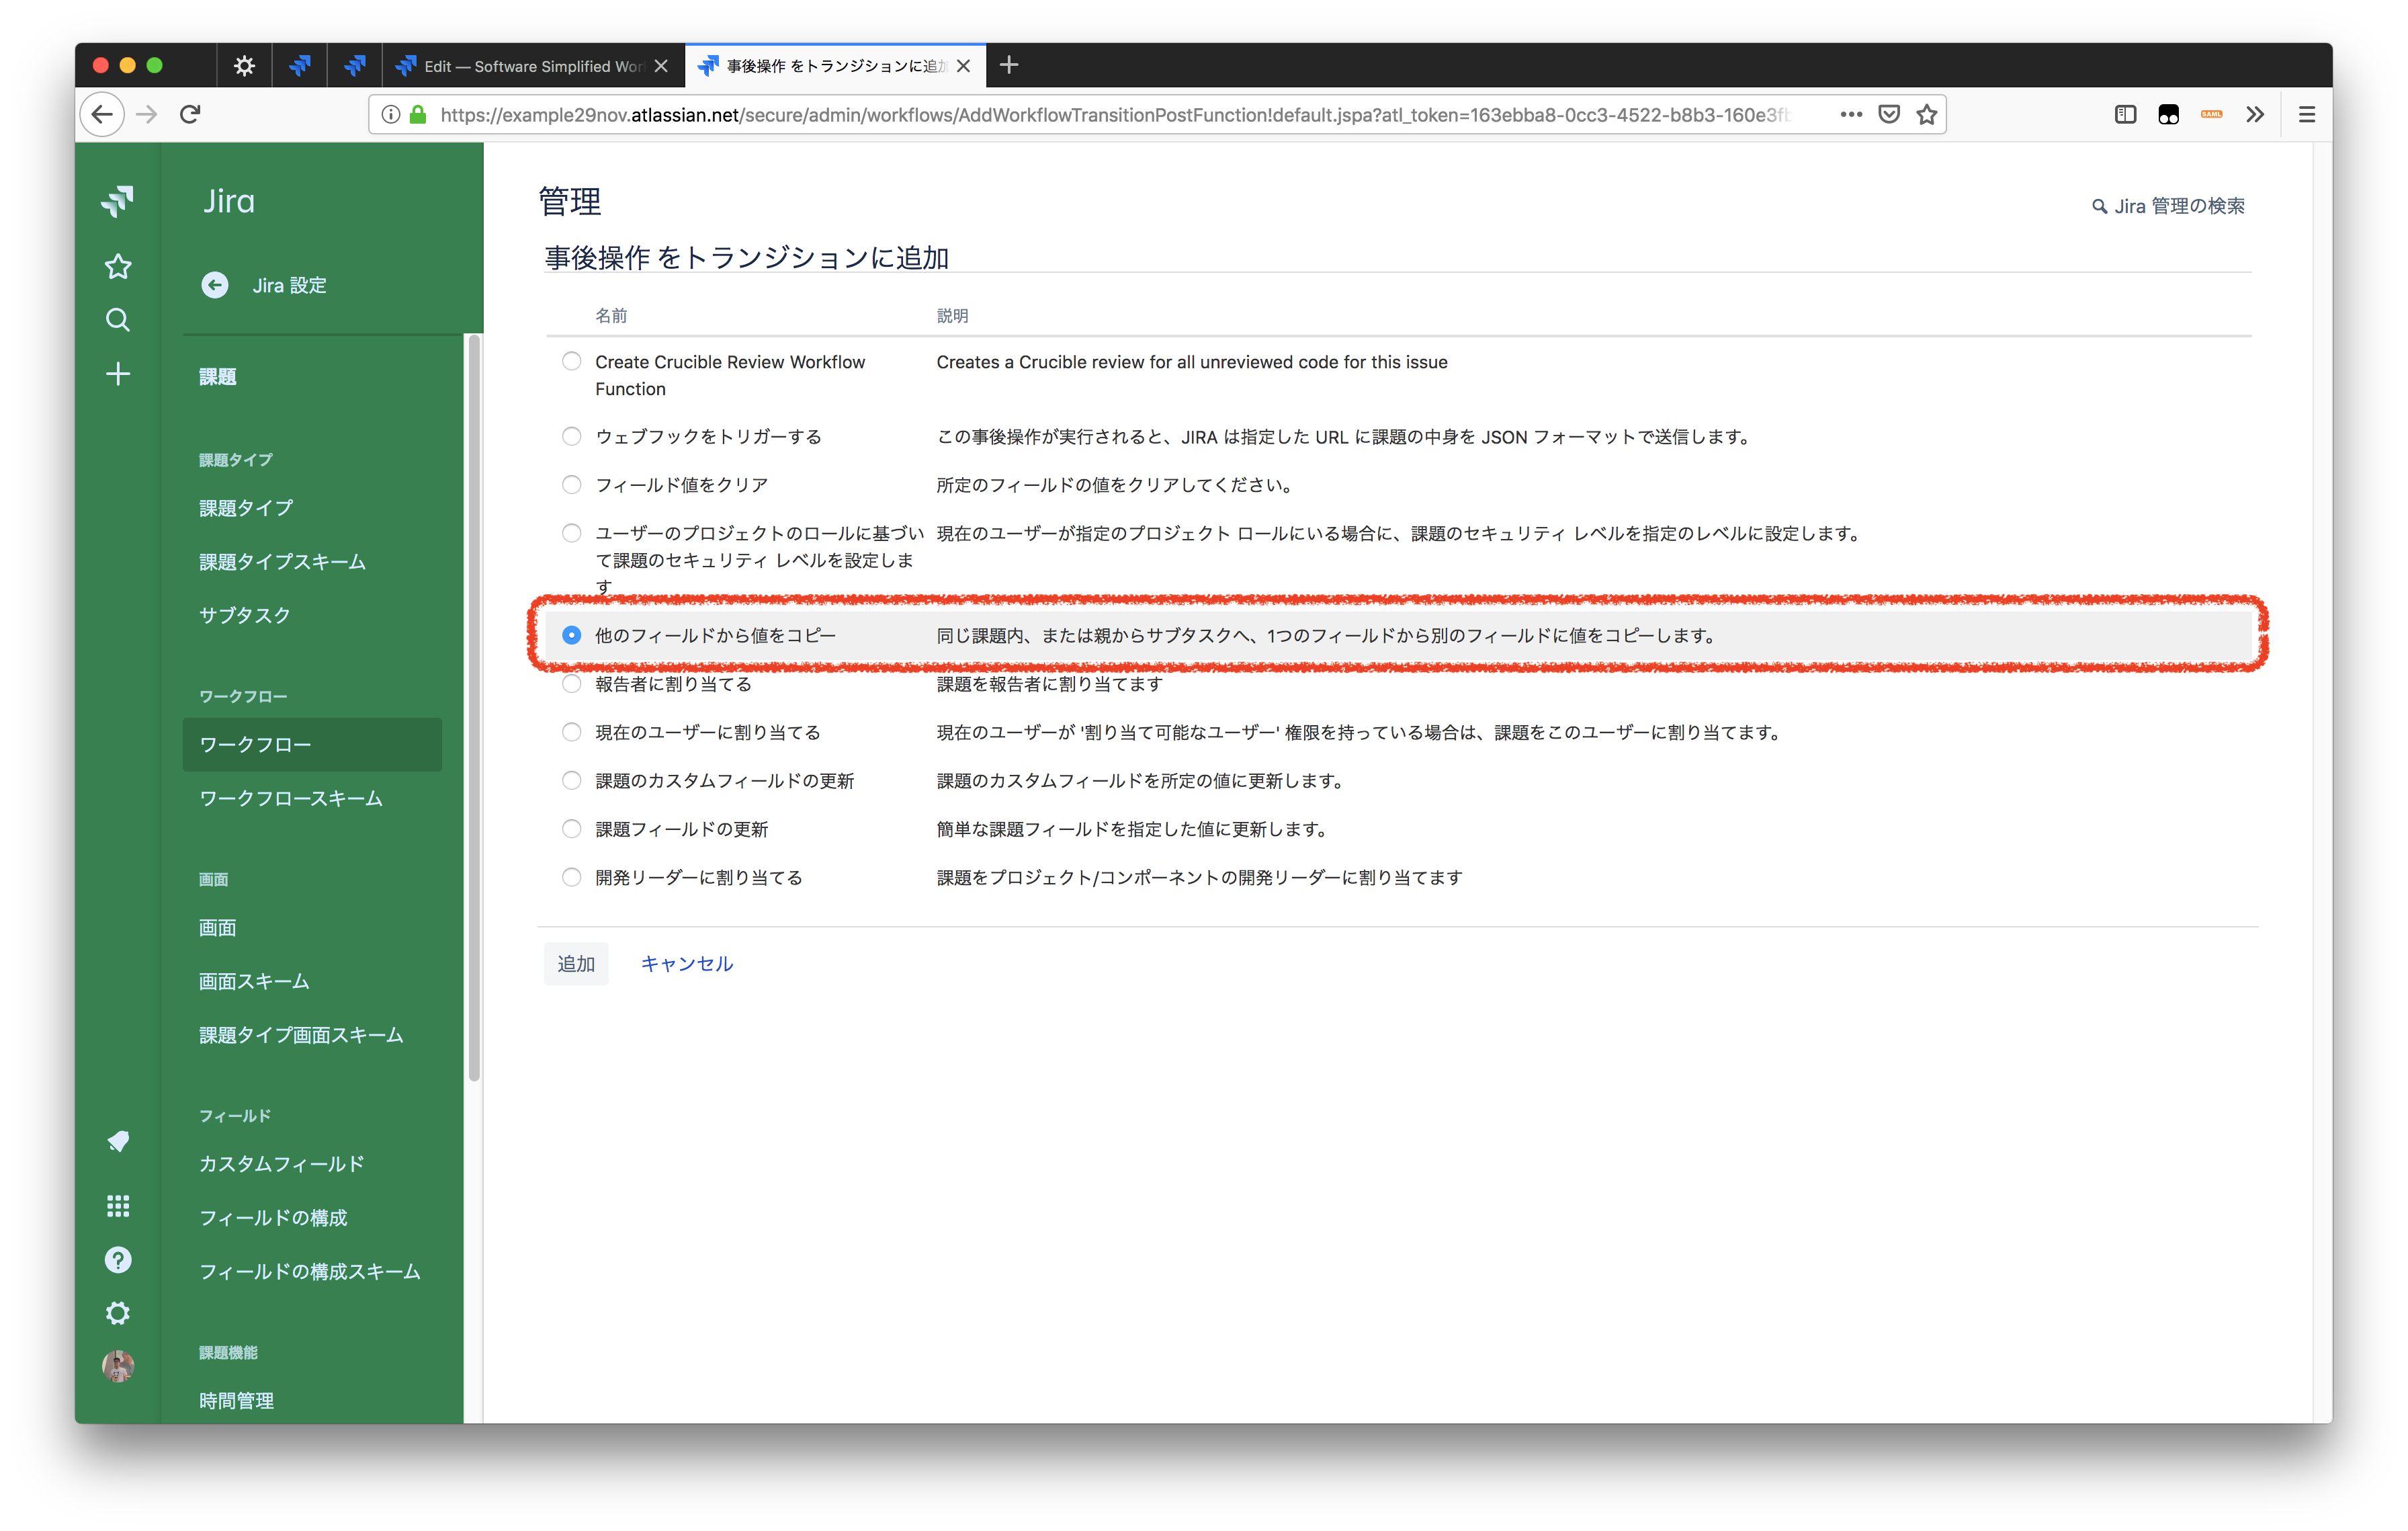Image resolution: width=2408 pixels, height=1531 pixels.
Task: Open the sidebar search magnifier icon
Action: coord(118,320)
